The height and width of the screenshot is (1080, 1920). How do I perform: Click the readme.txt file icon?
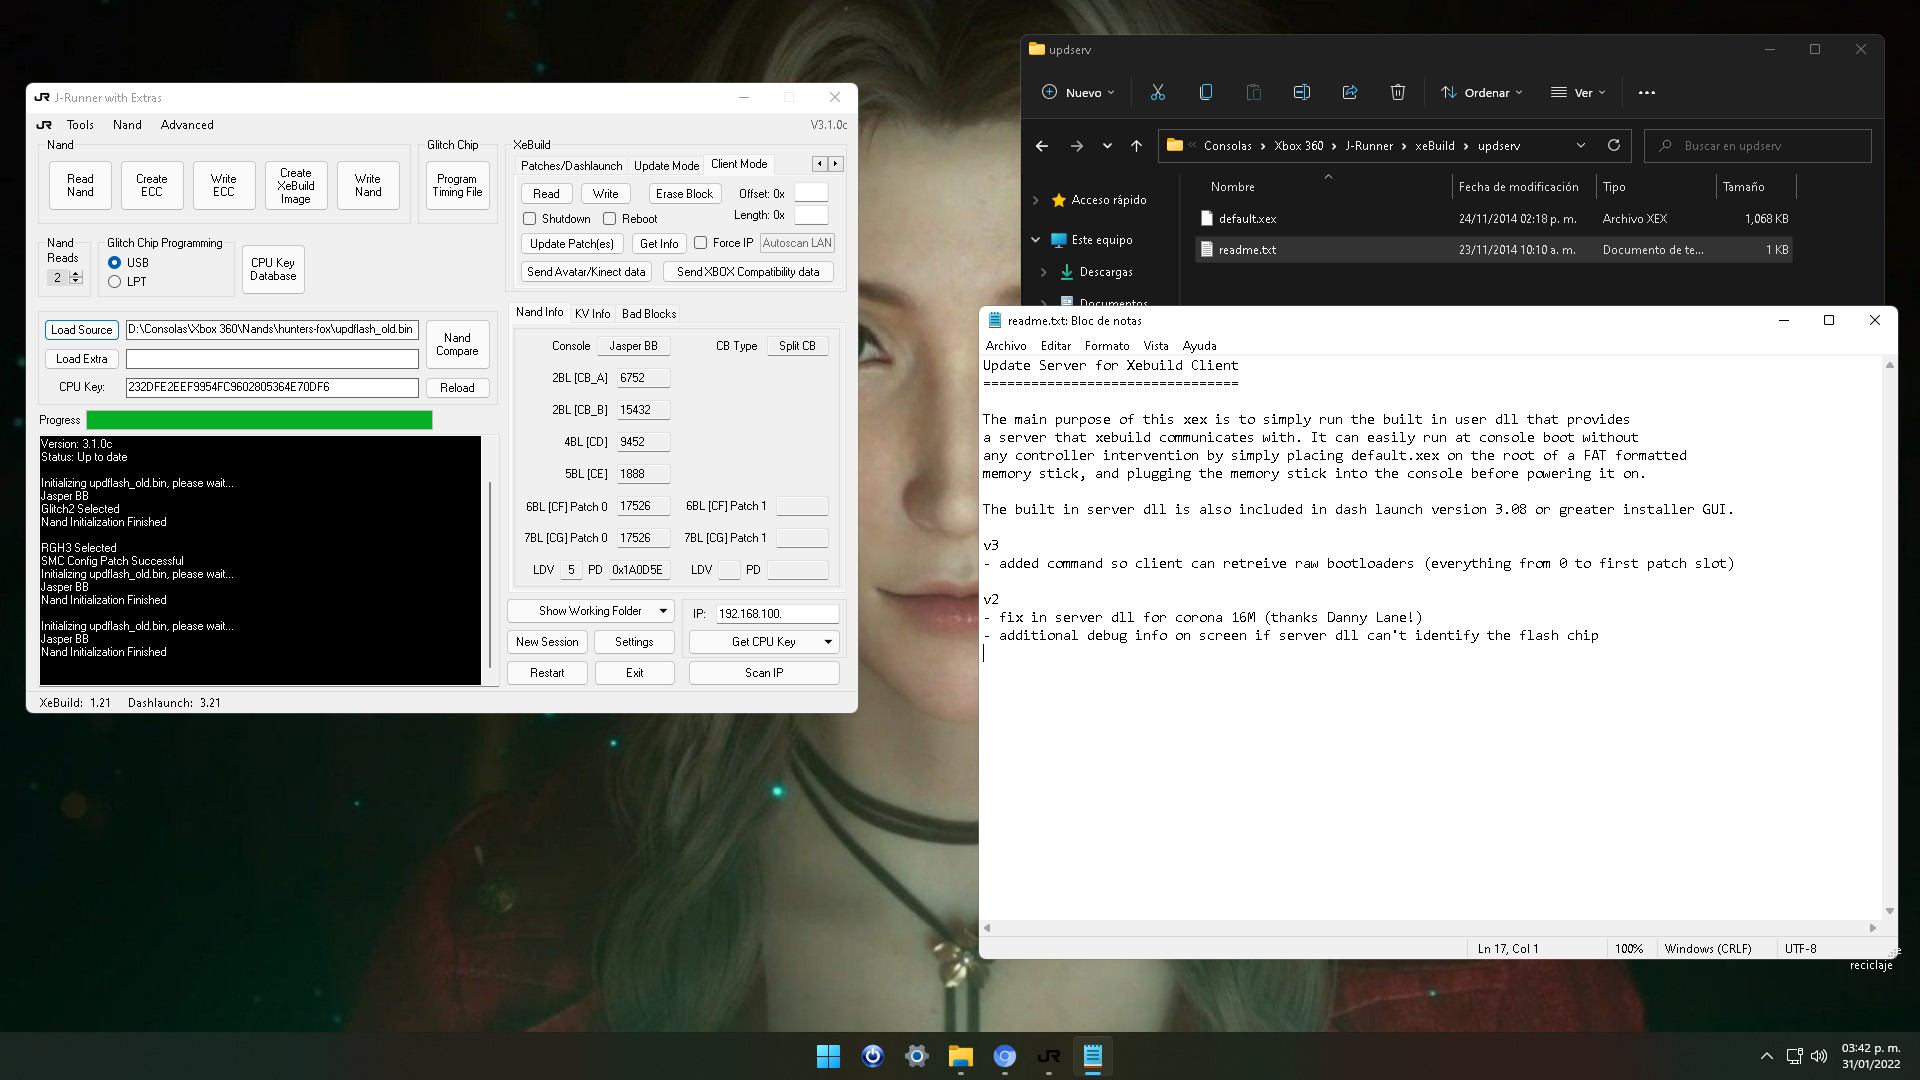(x=1206, y=250)
